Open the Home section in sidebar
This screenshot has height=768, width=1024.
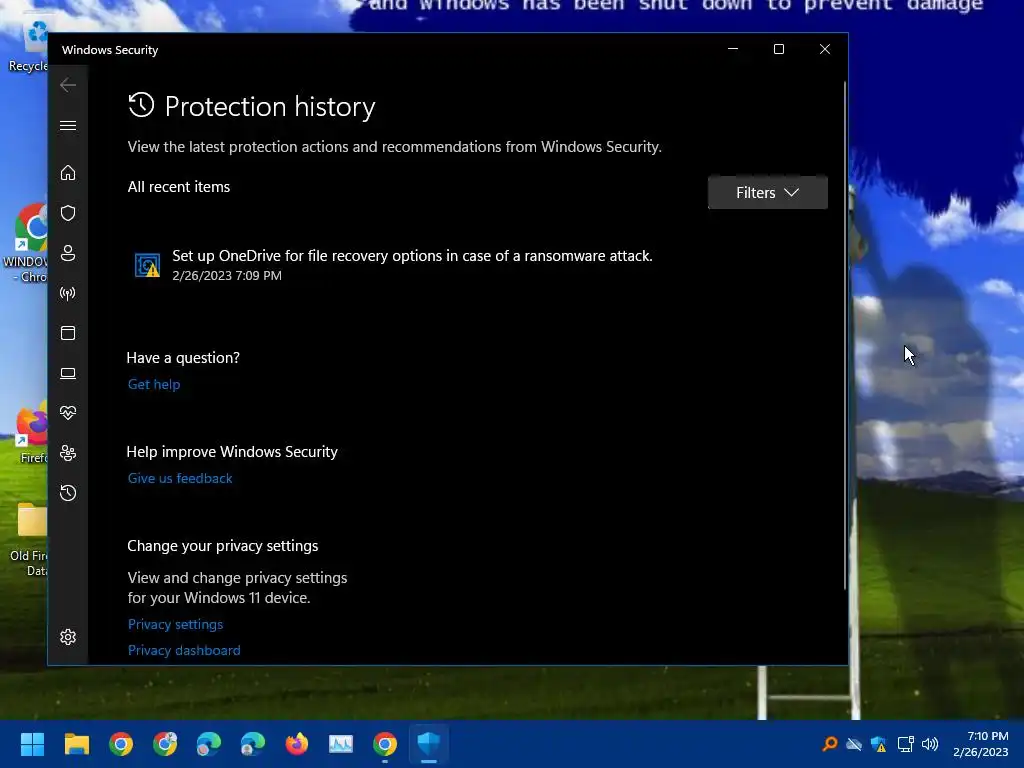(68, 173)
